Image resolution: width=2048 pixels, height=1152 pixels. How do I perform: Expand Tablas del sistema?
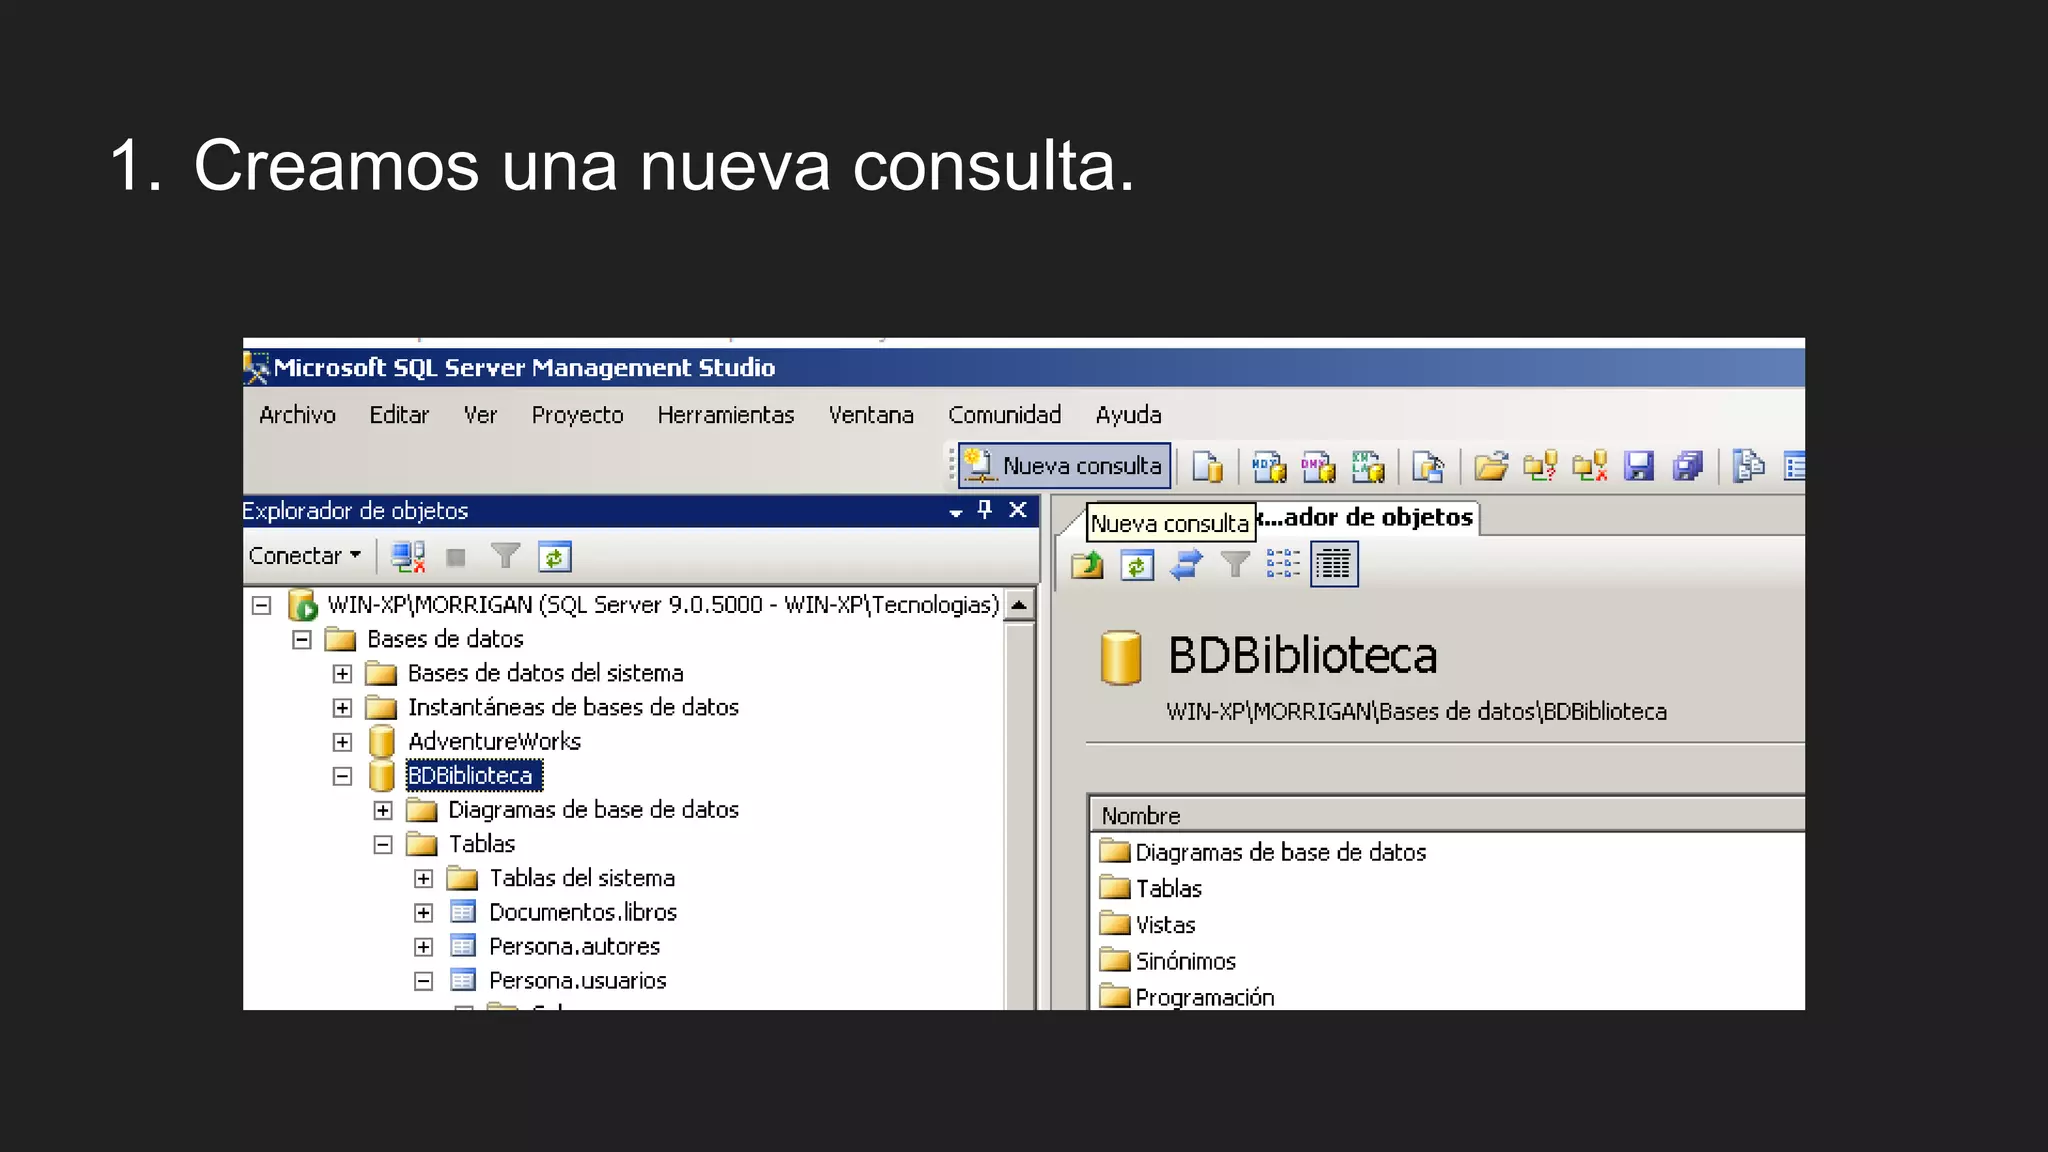[424, 879]
